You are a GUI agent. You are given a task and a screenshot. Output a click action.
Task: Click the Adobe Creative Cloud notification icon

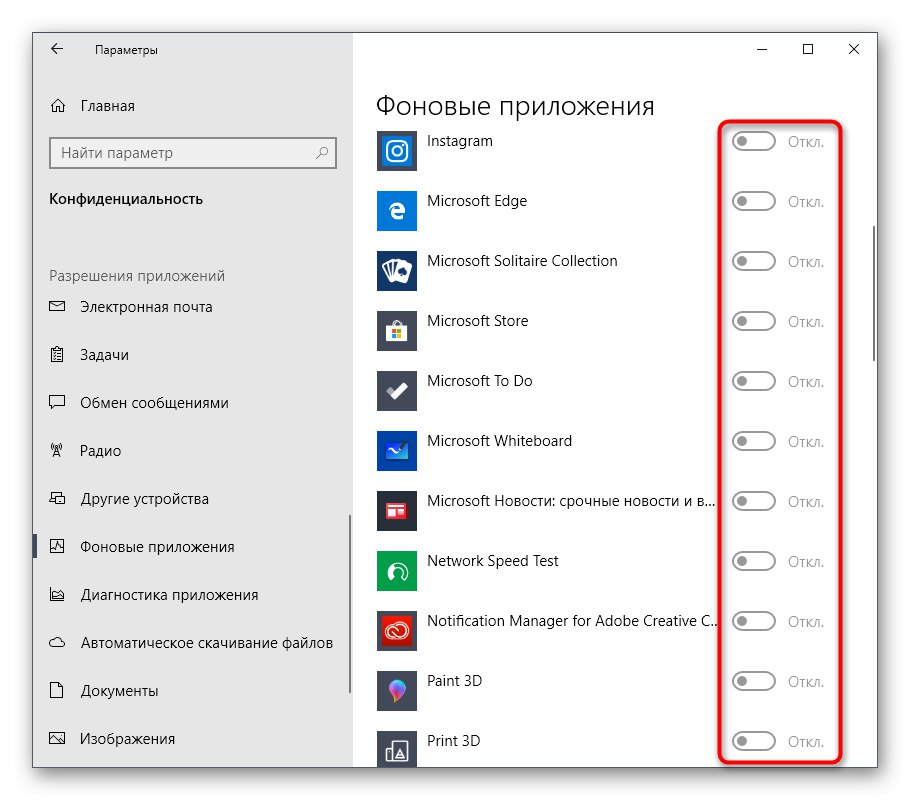pos(396,630)
